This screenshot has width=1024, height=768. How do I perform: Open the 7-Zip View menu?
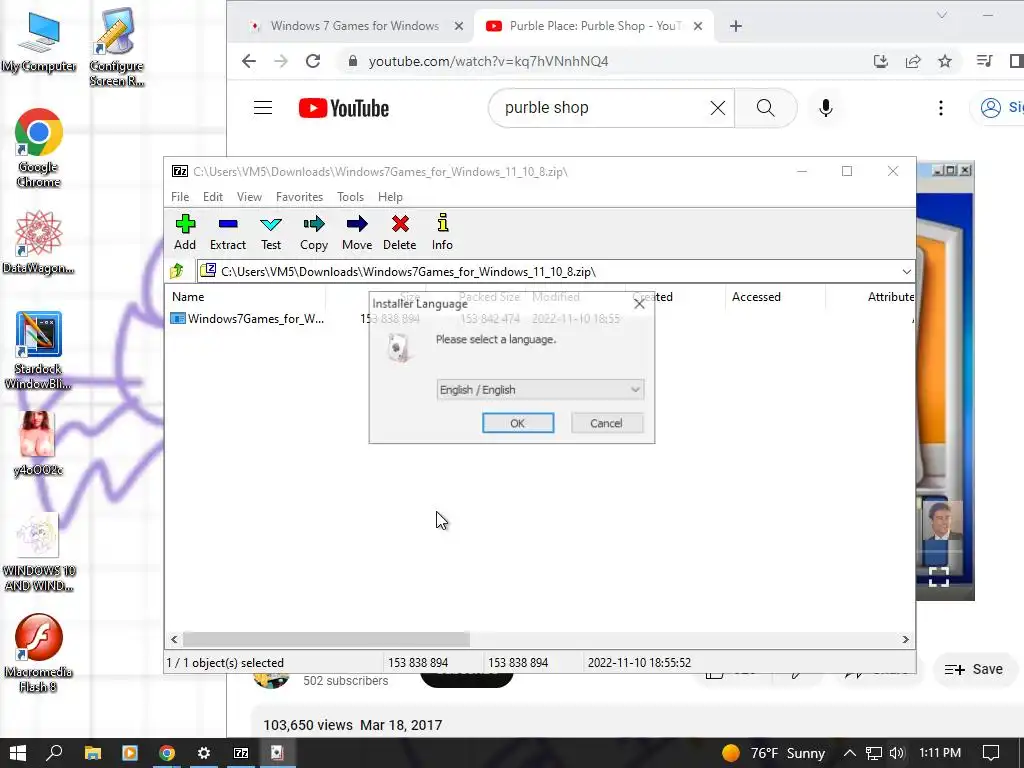click(x=249, y=197)
